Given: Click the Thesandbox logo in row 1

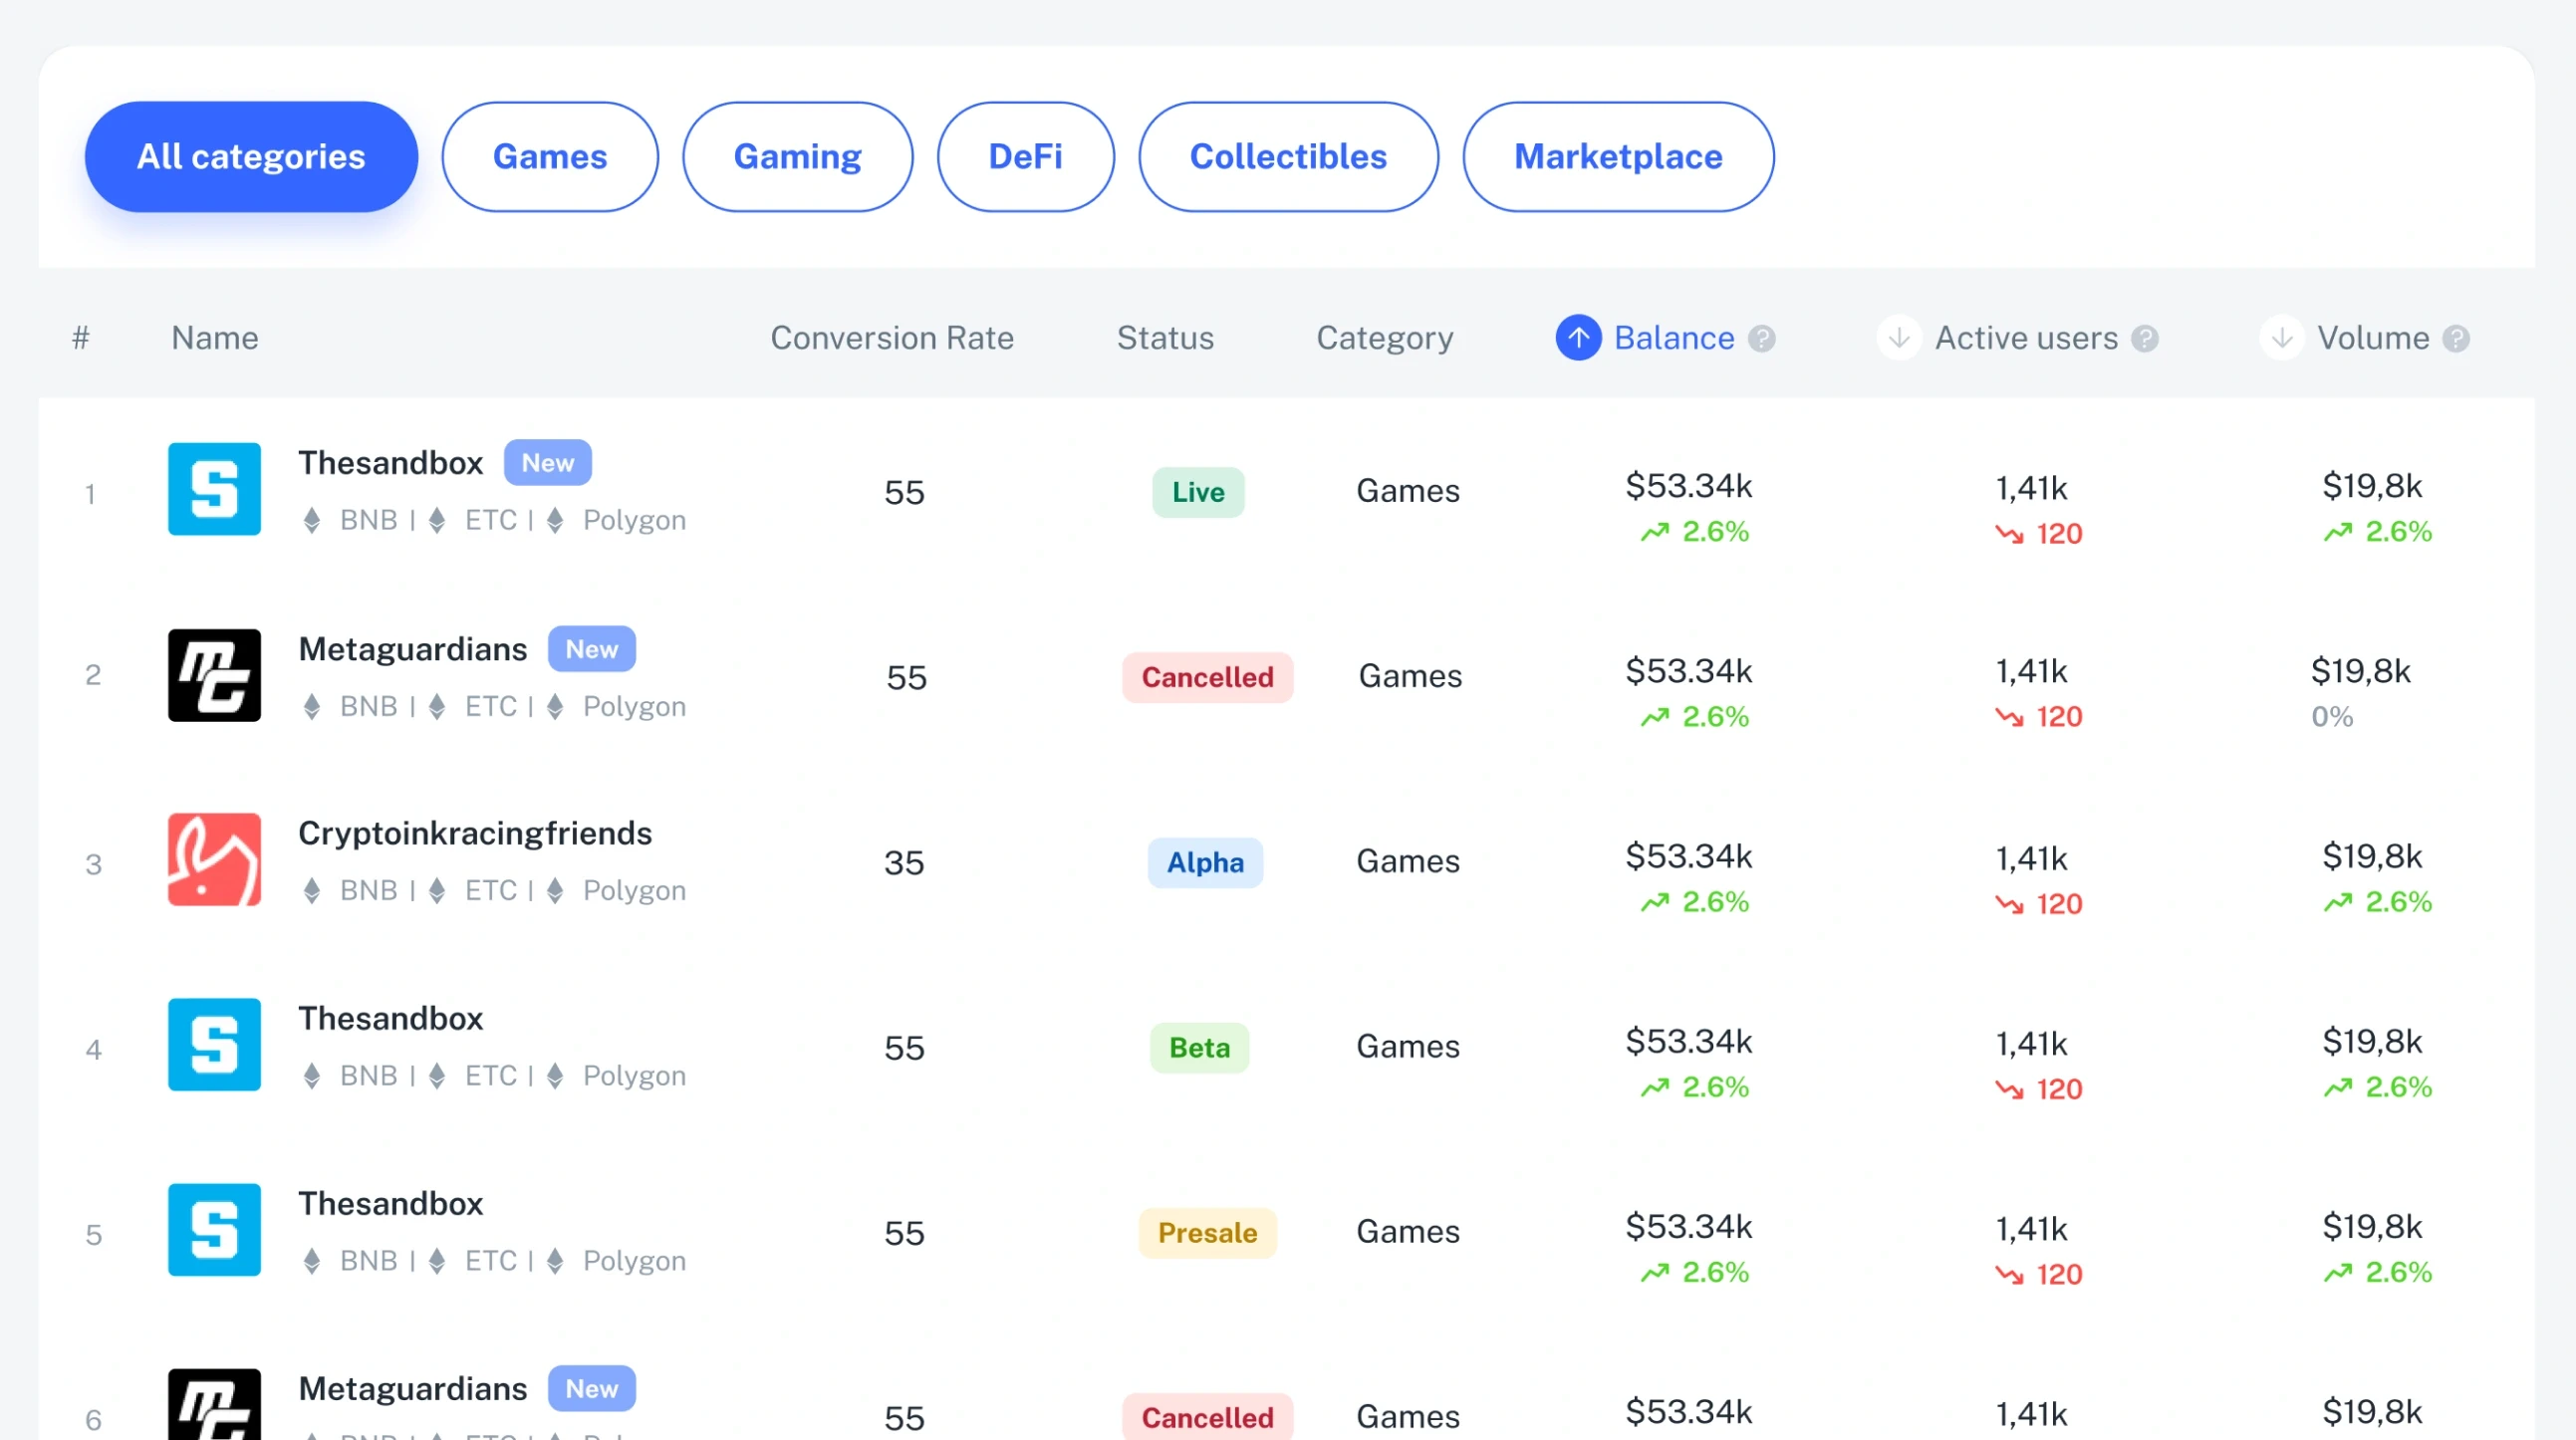Looking at the screenshot, I should (214, 489).
